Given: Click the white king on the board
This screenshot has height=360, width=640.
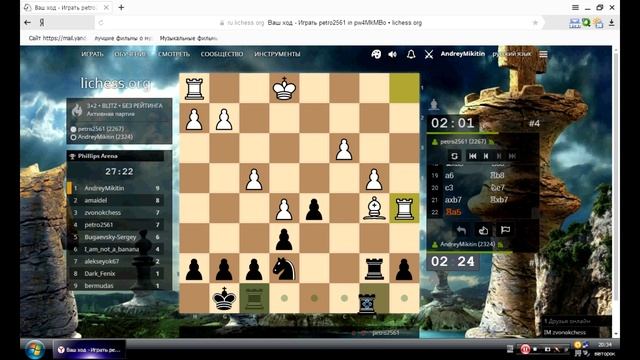Looking at the screenshot, I should (284, 88).
